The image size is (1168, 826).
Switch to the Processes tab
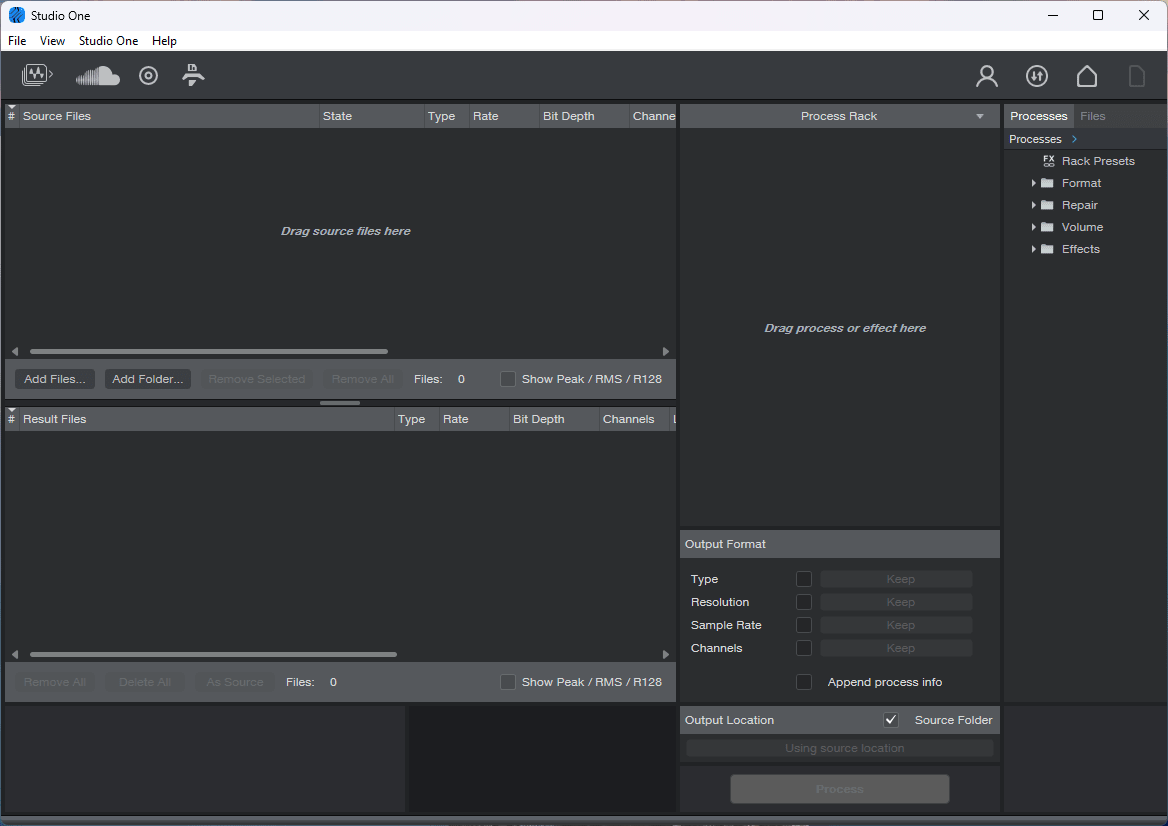click(x=1038, y=116)
